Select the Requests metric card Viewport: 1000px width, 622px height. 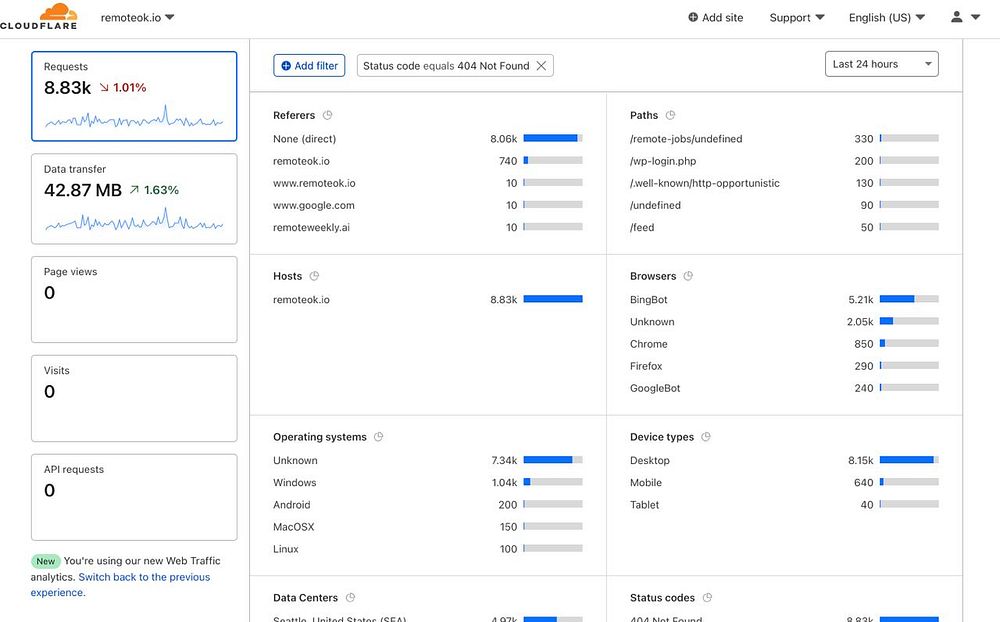134,96
